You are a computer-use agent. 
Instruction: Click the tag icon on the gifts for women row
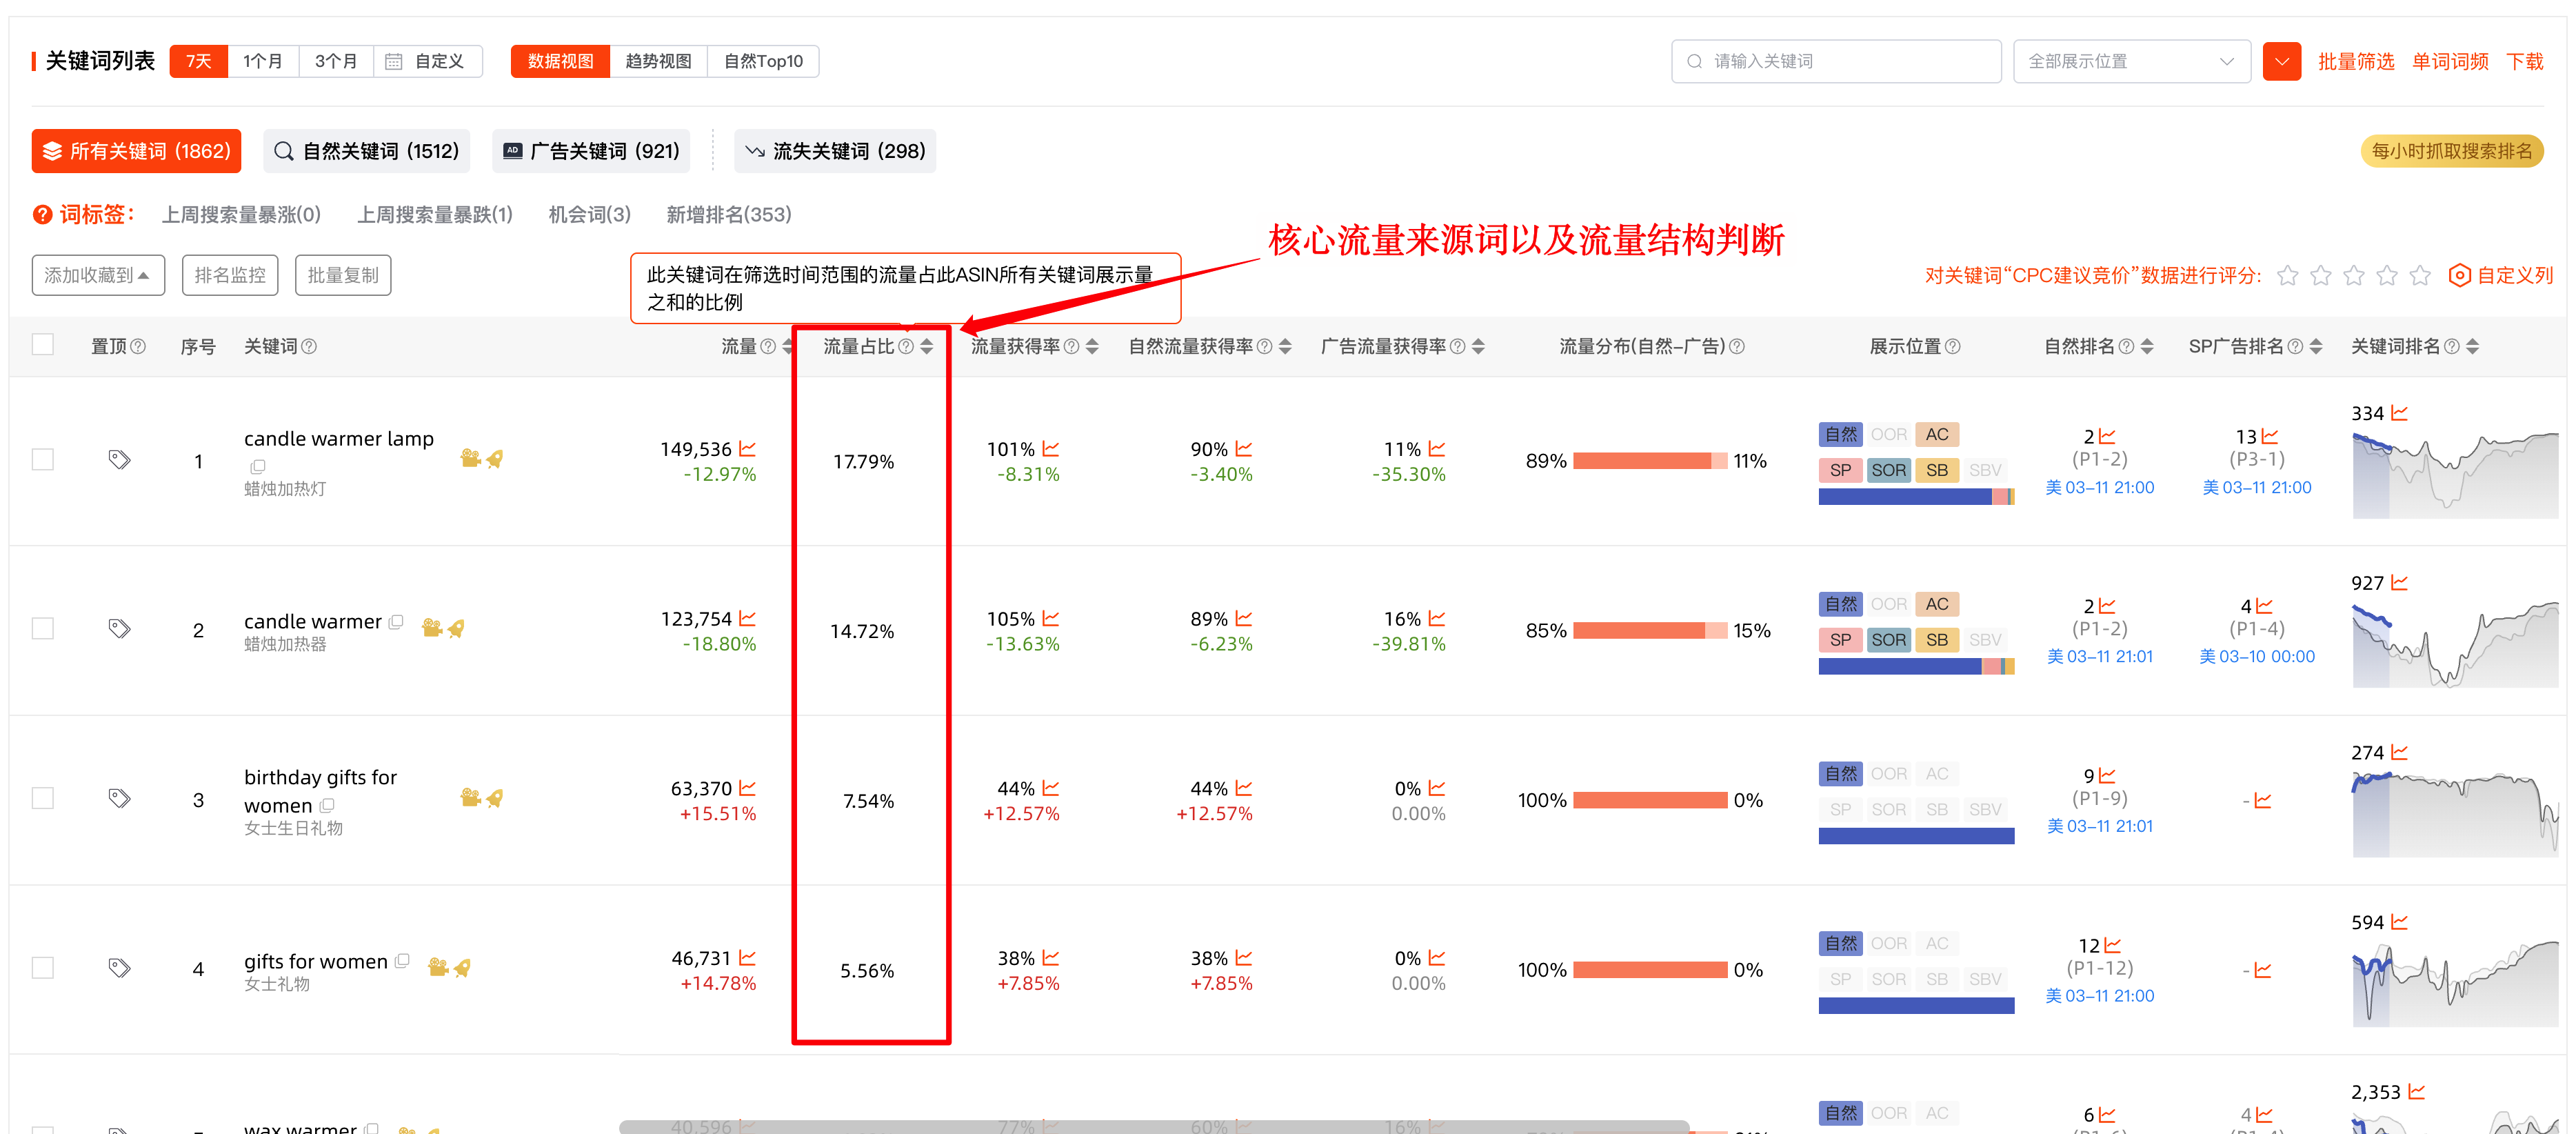tap(120, 967)
